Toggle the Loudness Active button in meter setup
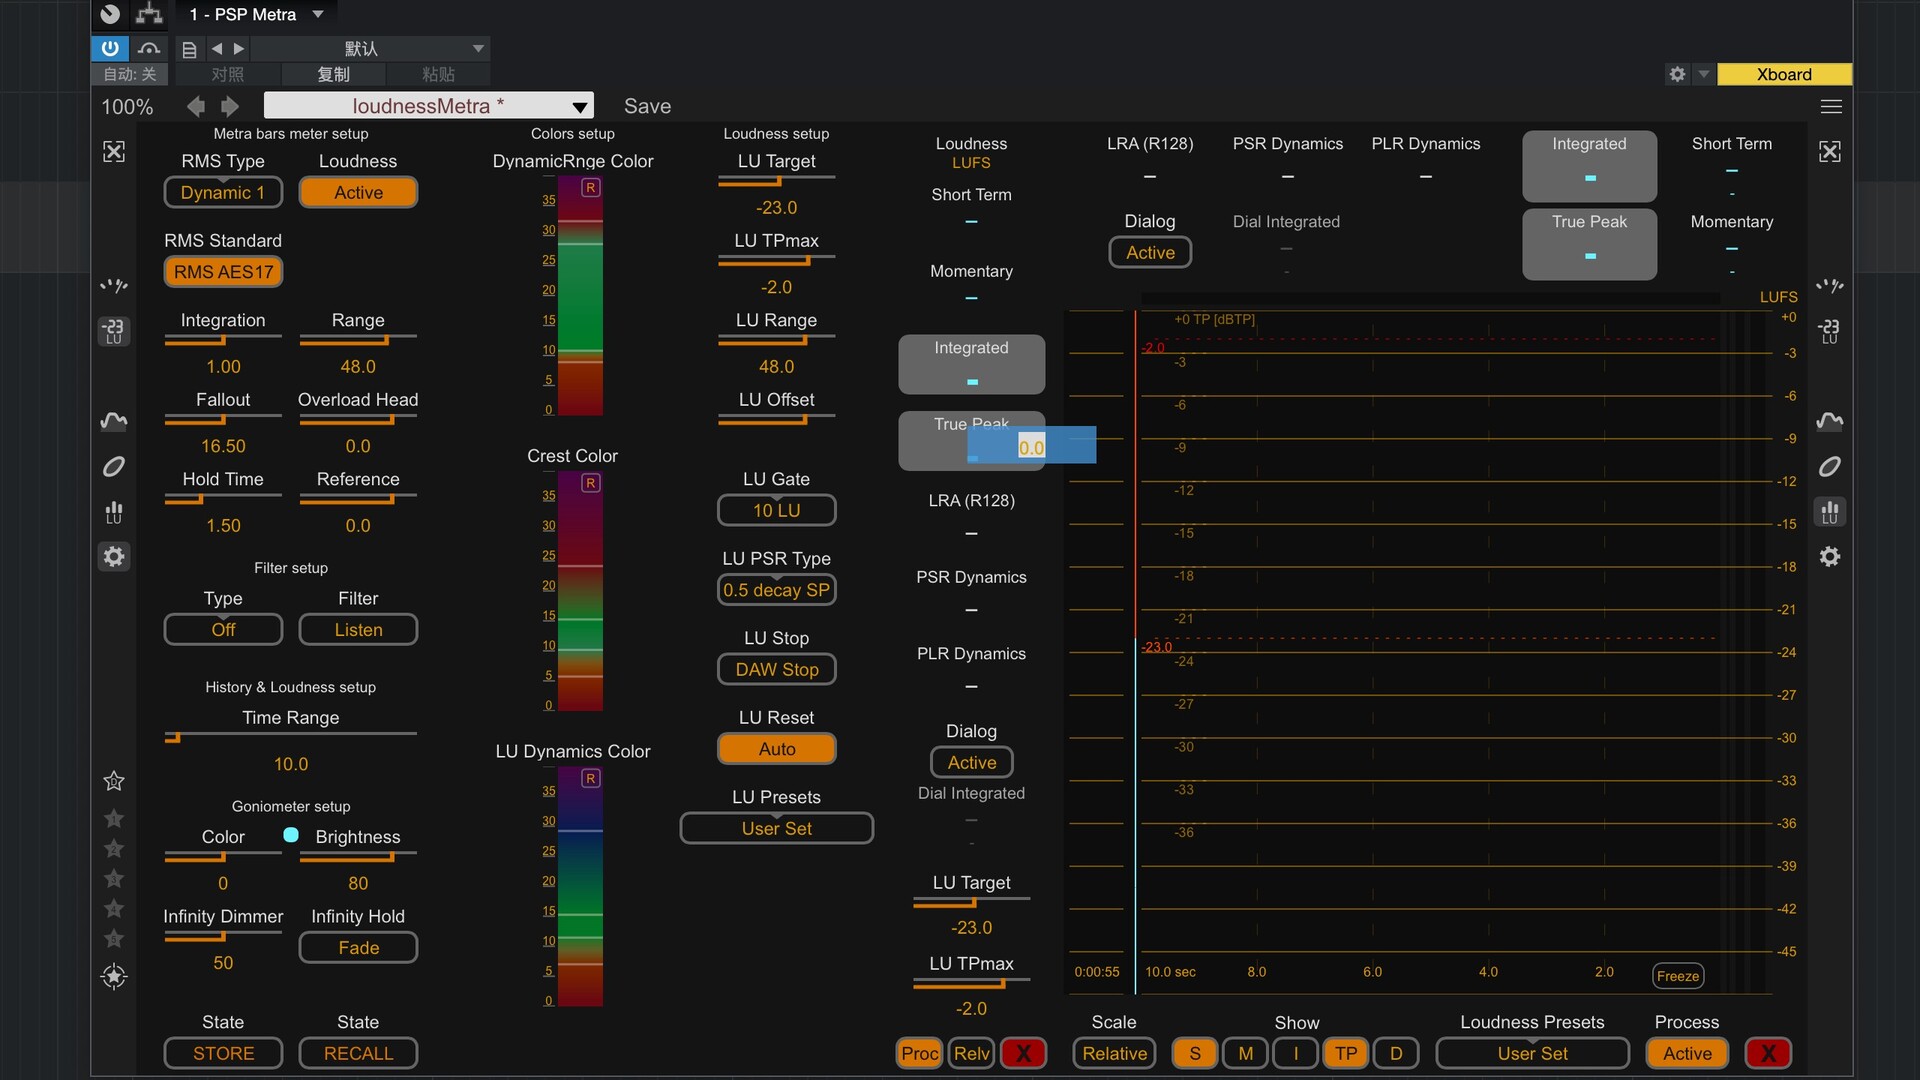Screen dimensions: 1920x1080 358,192
